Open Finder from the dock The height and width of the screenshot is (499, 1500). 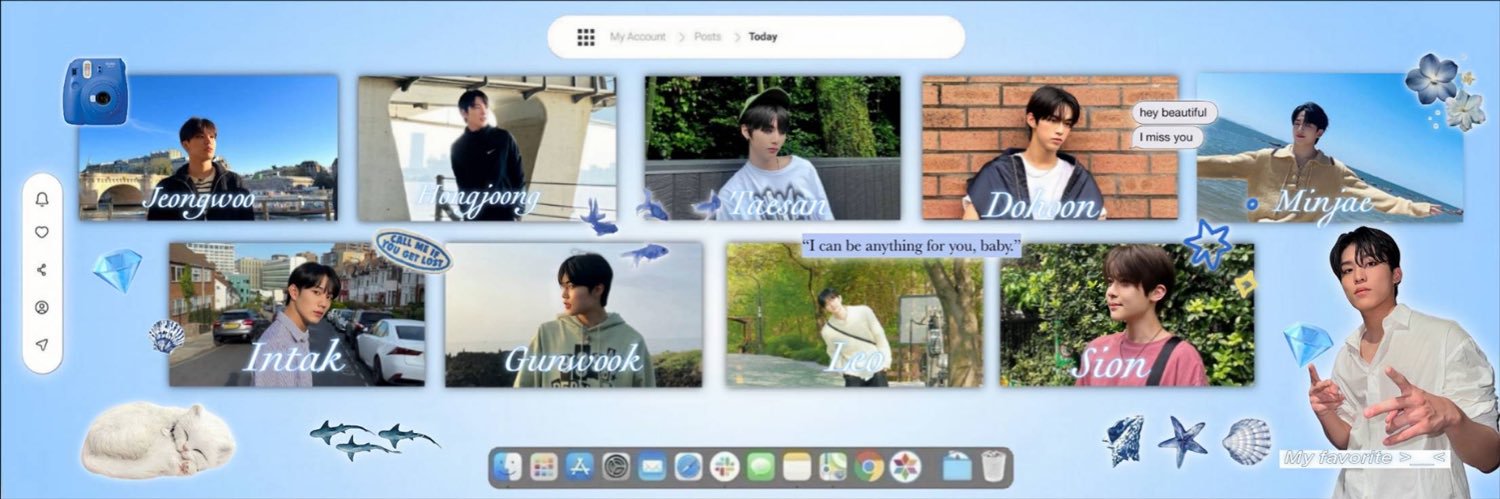(x=508, y=466)
